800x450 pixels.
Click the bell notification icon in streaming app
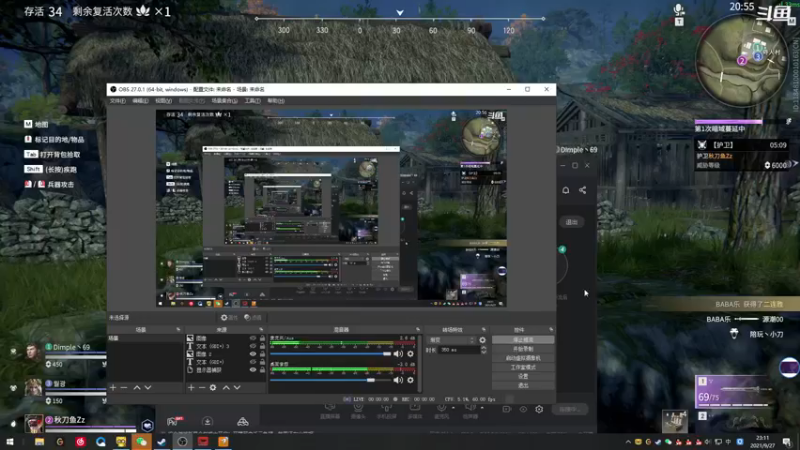point(566,190)
